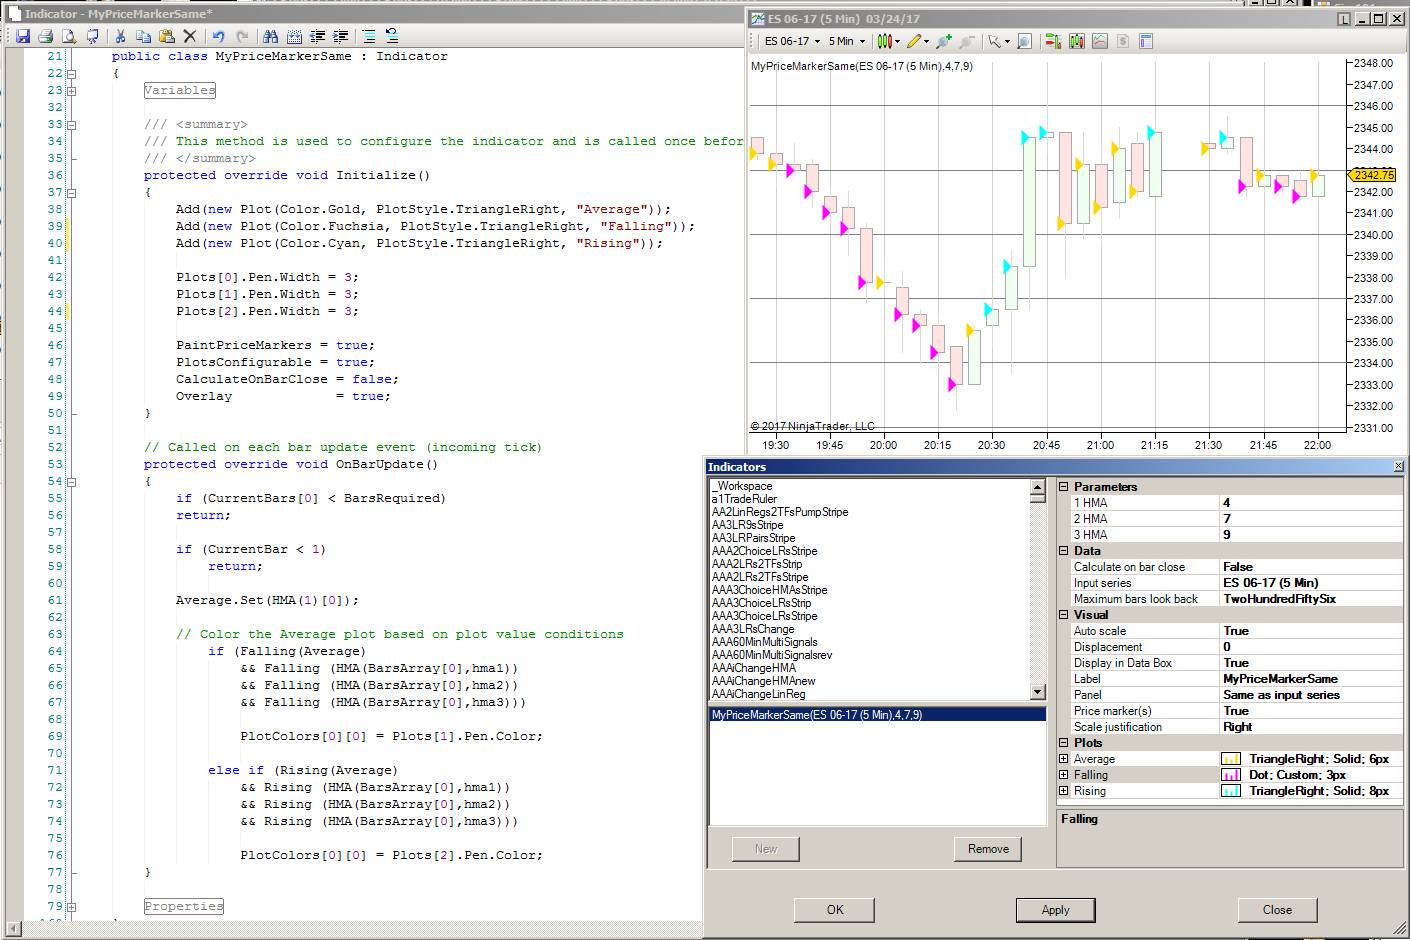Click the Cut scissors icon

click(x=119, y=37)
